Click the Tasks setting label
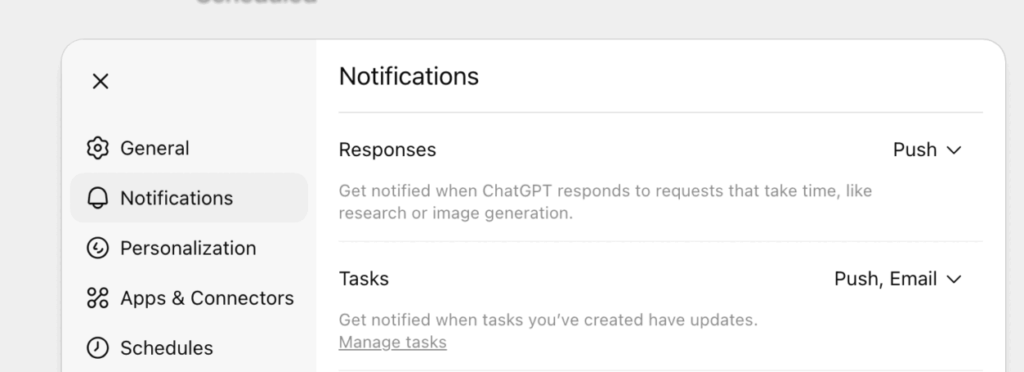1024x372 pixels. point(364,279)
